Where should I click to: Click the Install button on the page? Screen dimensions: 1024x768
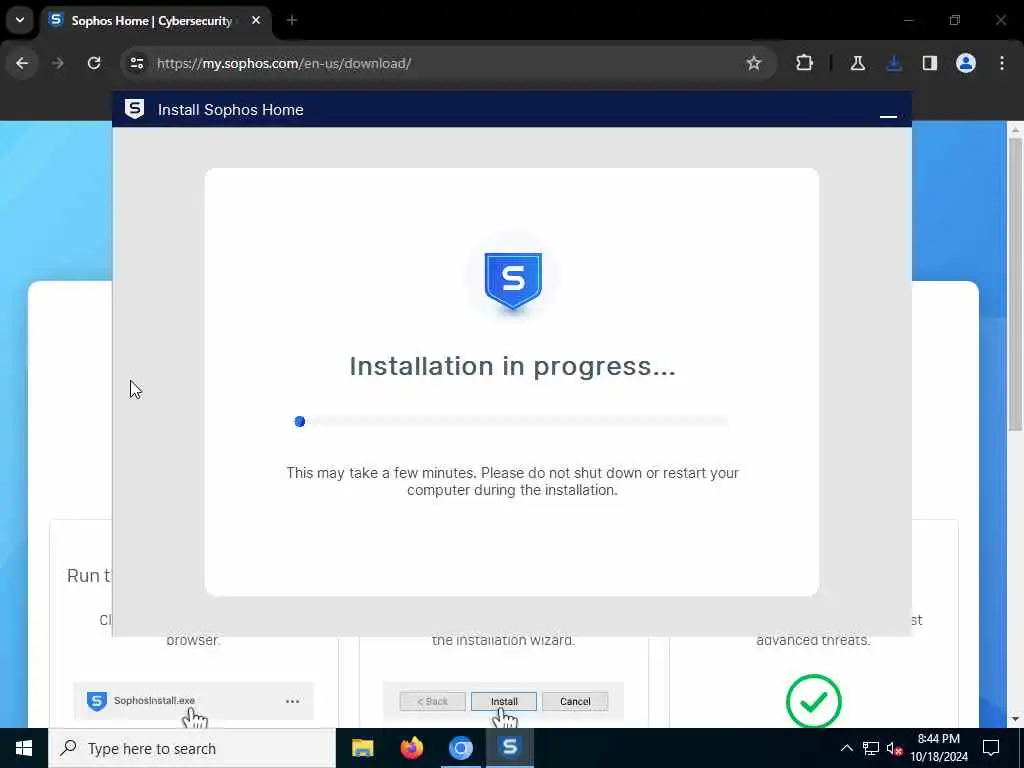(x=504, y=701)
